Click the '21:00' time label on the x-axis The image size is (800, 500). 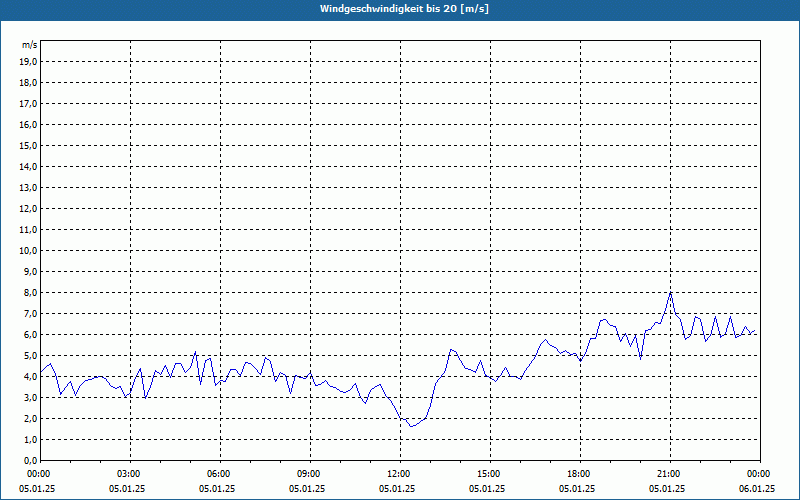[670, 474]
